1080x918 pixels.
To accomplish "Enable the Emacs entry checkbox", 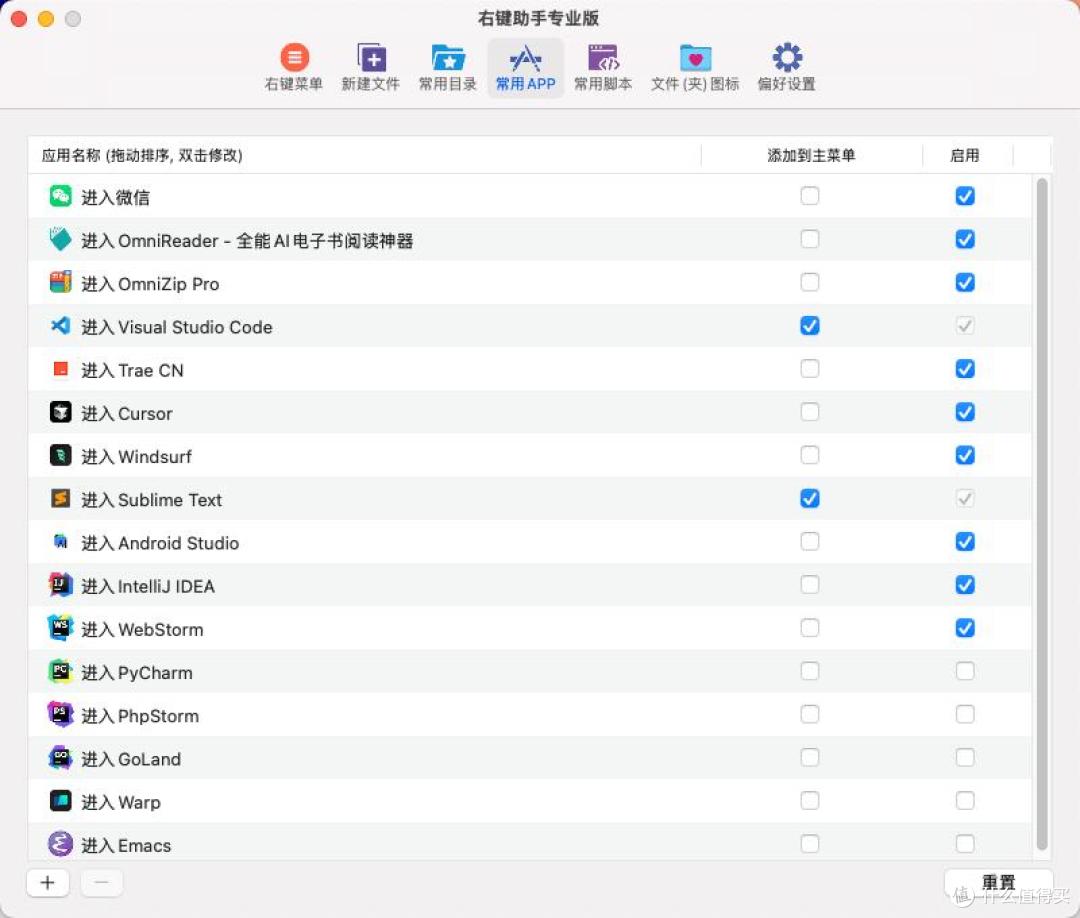I will (965, 844).
